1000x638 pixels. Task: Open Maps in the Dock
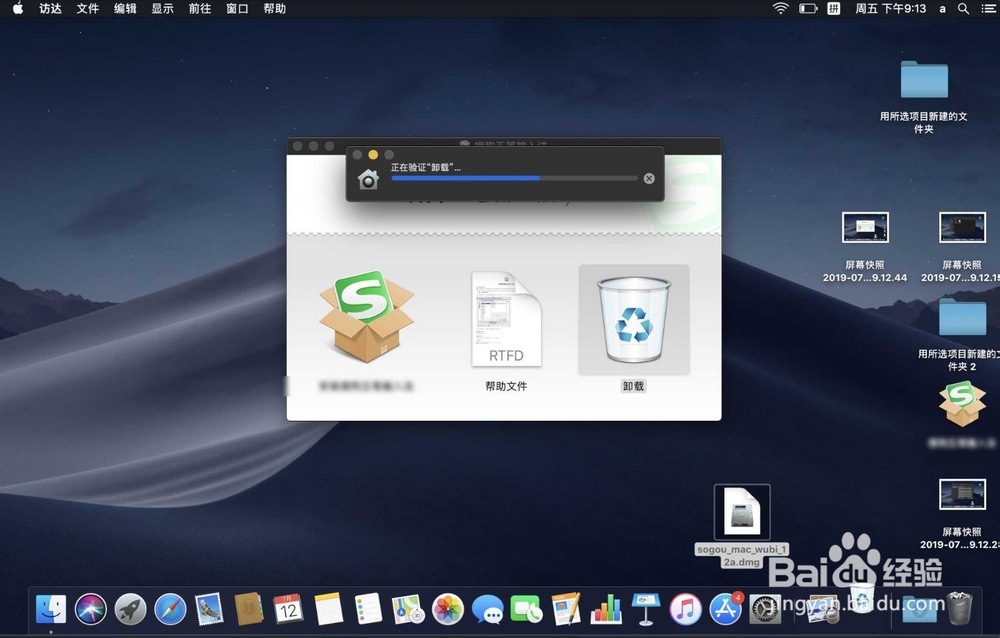pyautogui.click(x=408, y=609)
